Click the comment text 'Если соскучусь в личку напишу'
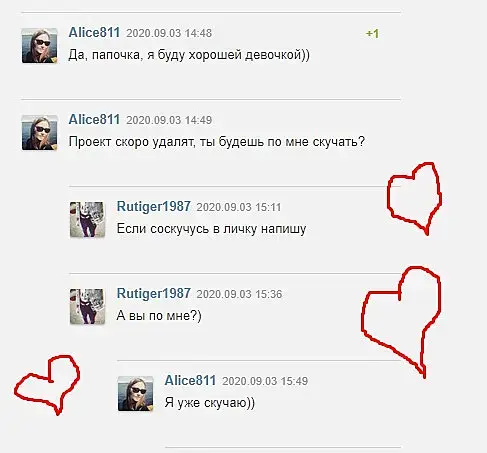The height and width of the screenshot is (453, 487). click(211, 229)
